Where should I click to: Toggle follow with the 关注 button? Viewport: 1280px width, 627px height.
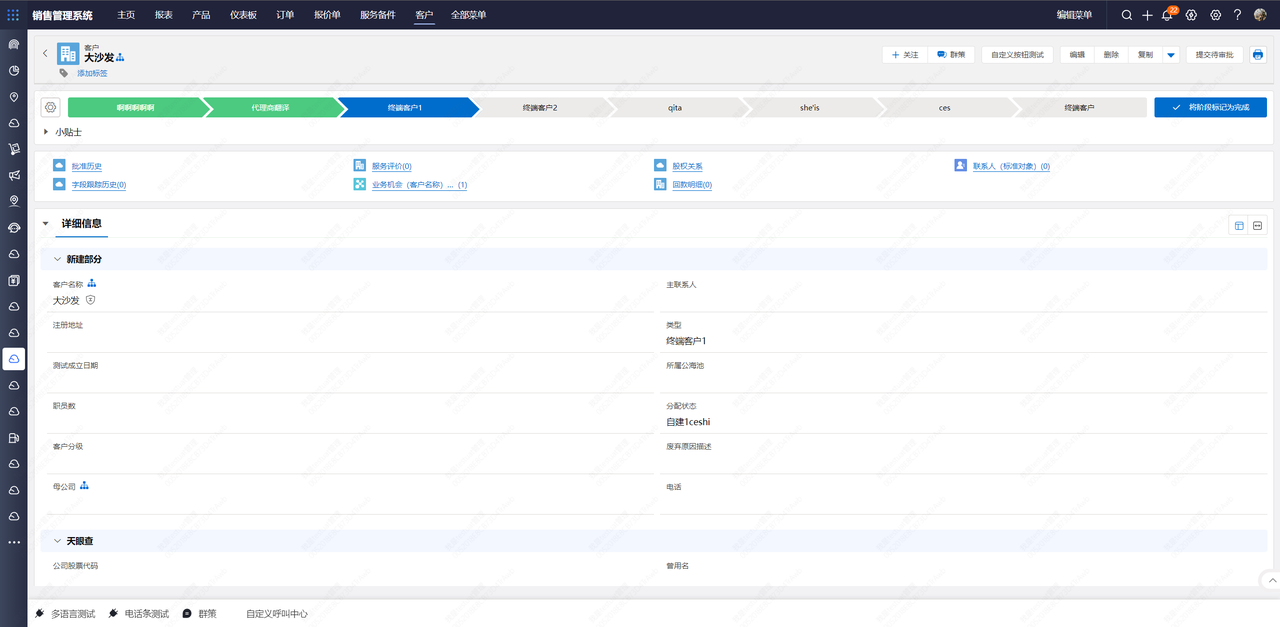point(904,55)
